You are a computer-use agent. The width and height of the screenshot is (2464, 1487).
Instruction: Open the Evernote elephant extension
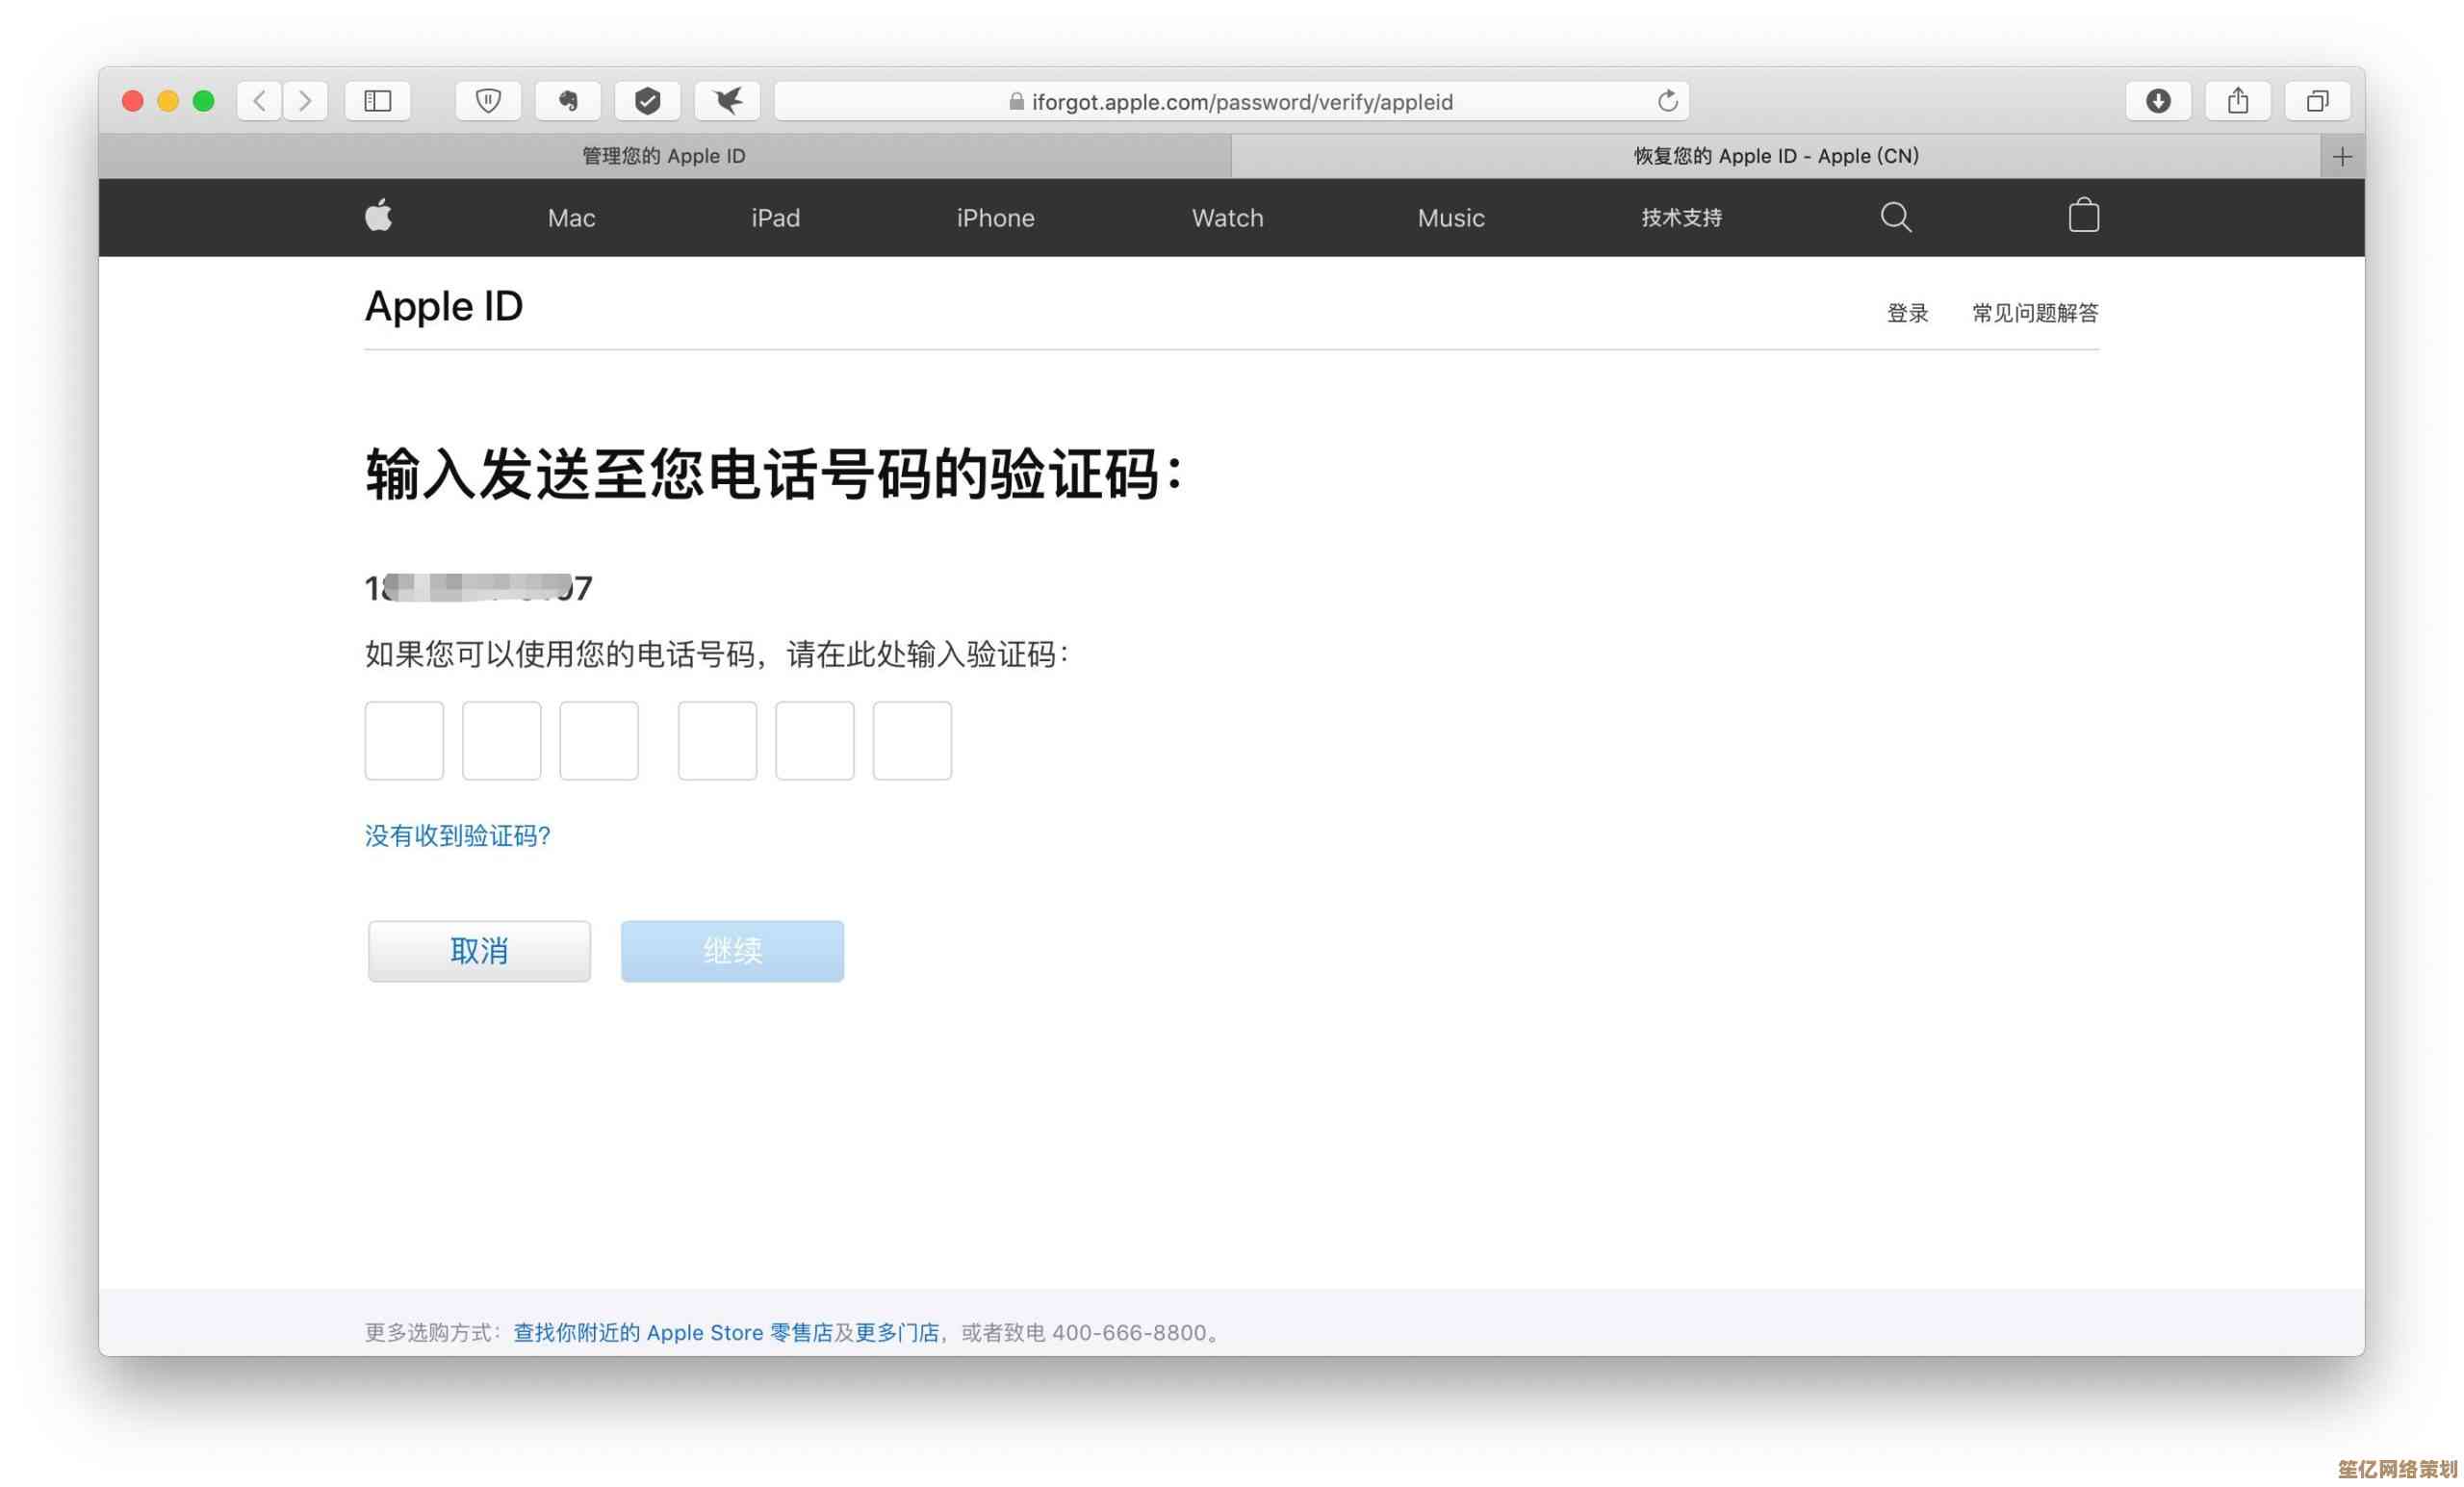[568, 101]
